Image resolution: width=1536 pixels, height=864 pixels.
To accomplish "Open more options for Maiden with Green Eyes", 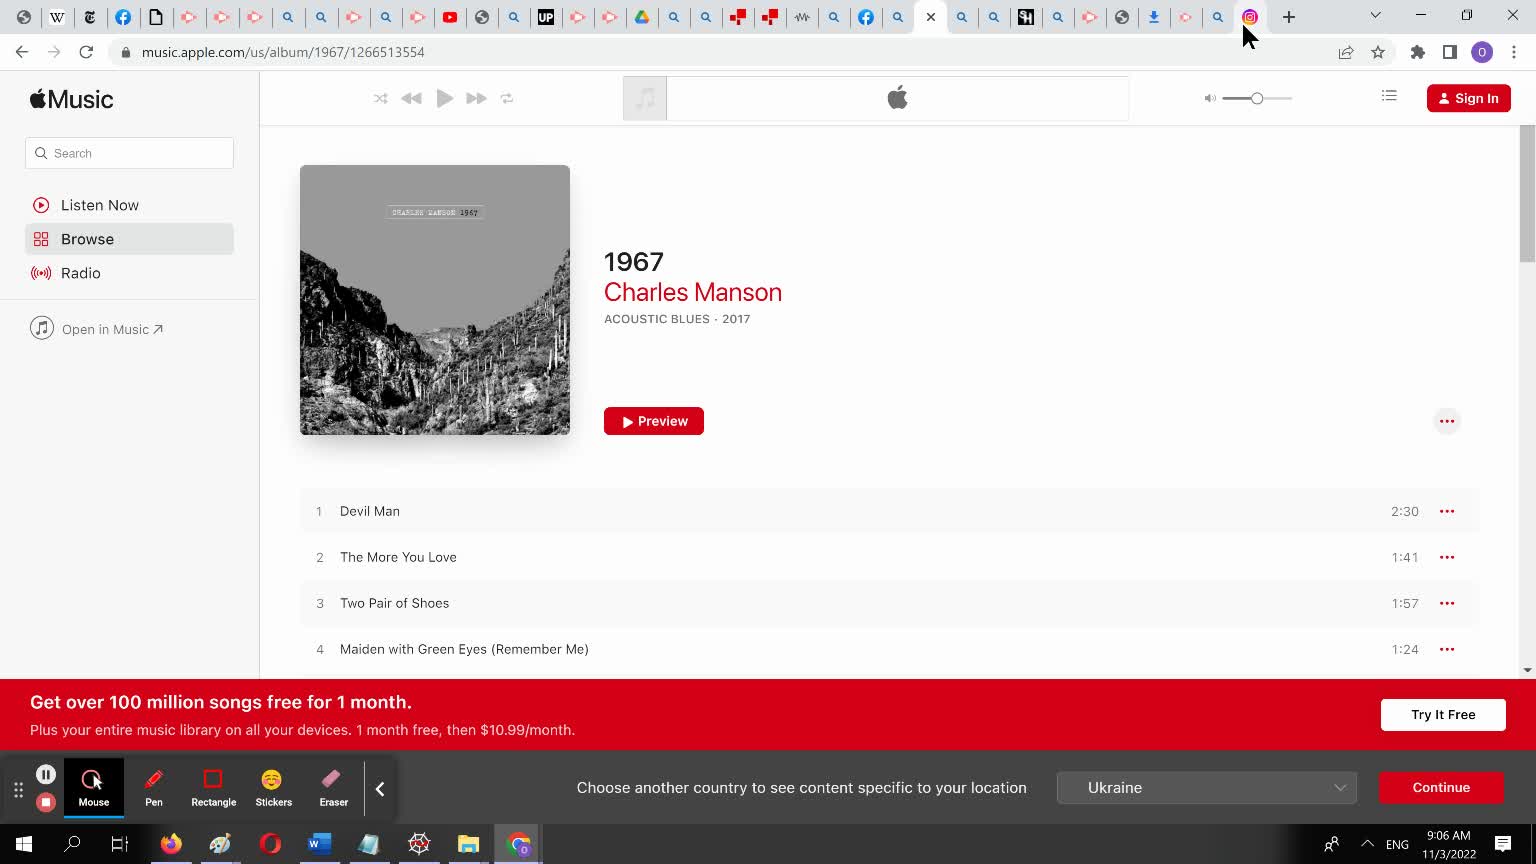I will 1447,649.
